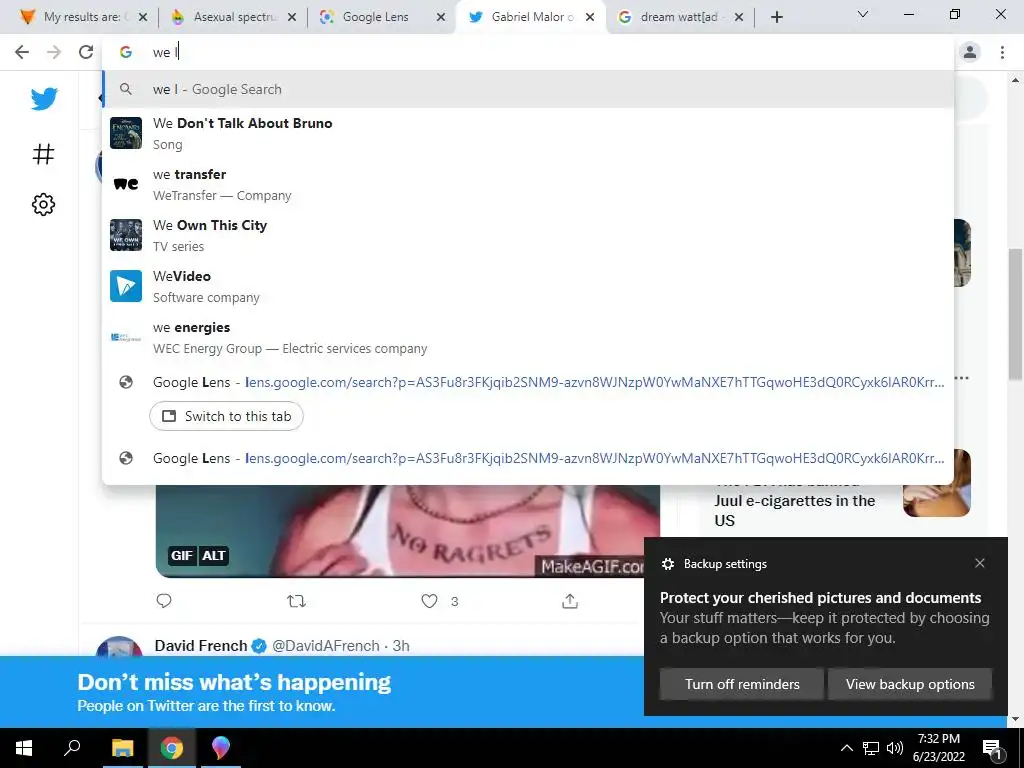Image resolution: width=1024 pixels, height=768 pixels.
Task: Close the Backup settings notification
Action: point(980,563)
